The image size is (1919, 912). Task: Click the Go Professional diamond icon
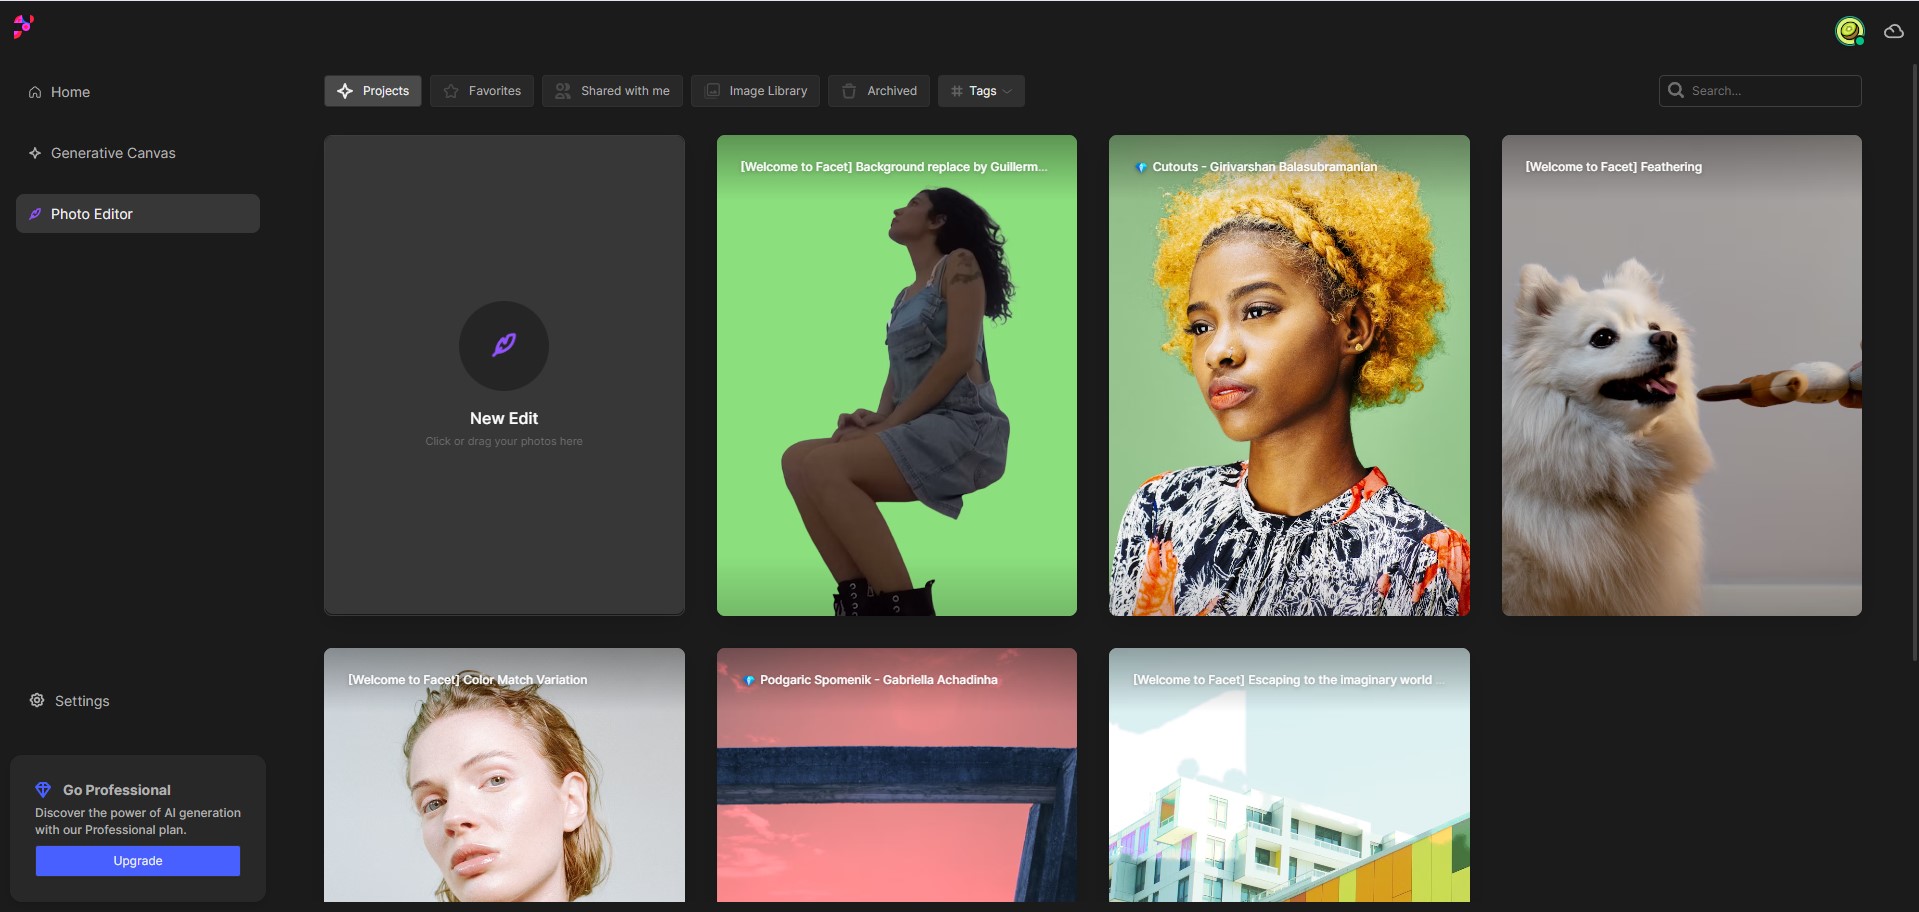point(43,789)
